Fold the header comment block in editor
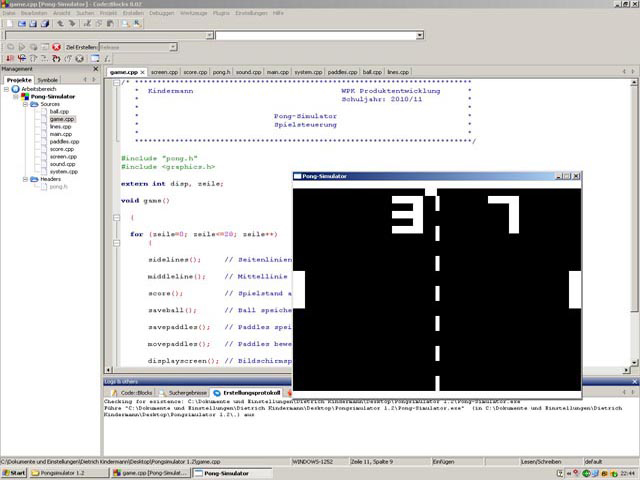This screenshot has width=640, height=480. coord(116,83)
